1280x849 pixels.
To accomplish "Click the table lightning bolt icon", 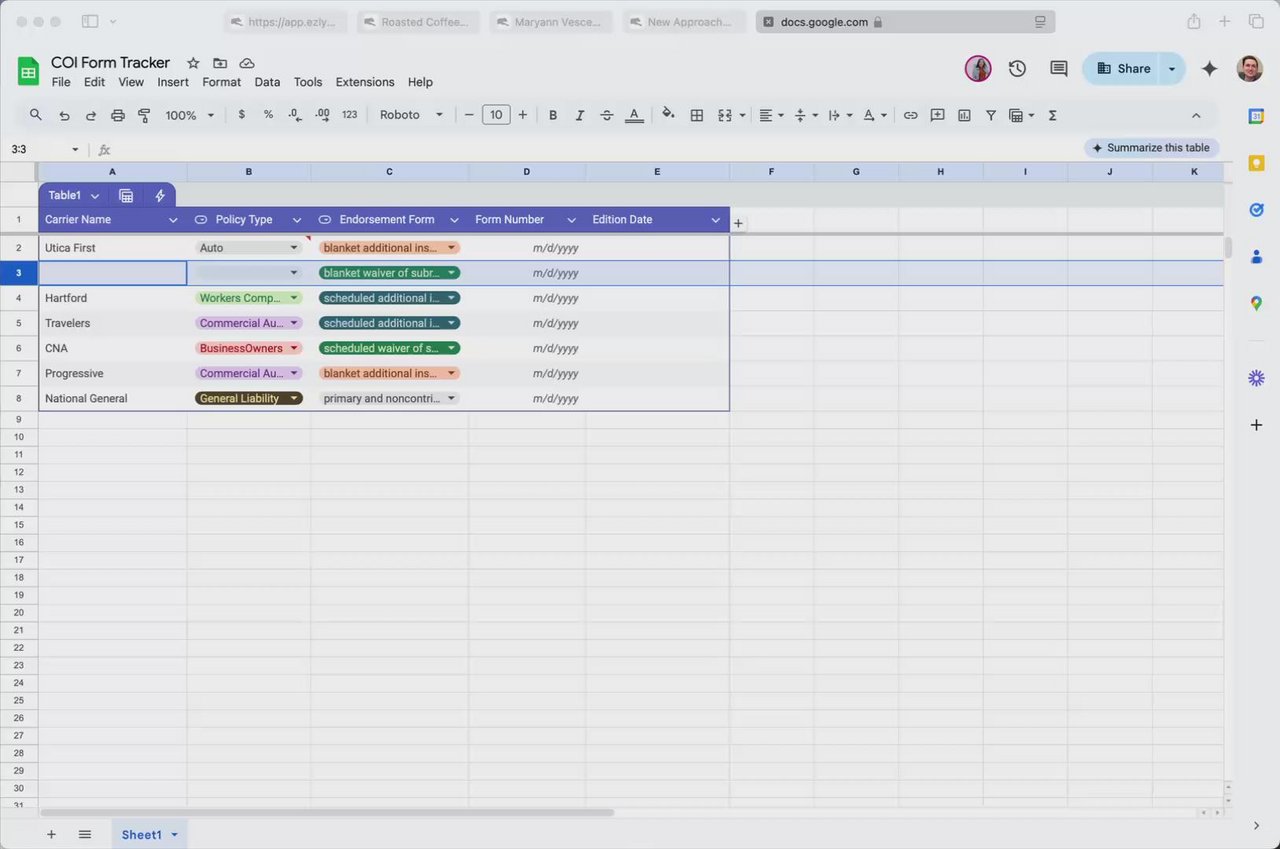I will (159, 196).
